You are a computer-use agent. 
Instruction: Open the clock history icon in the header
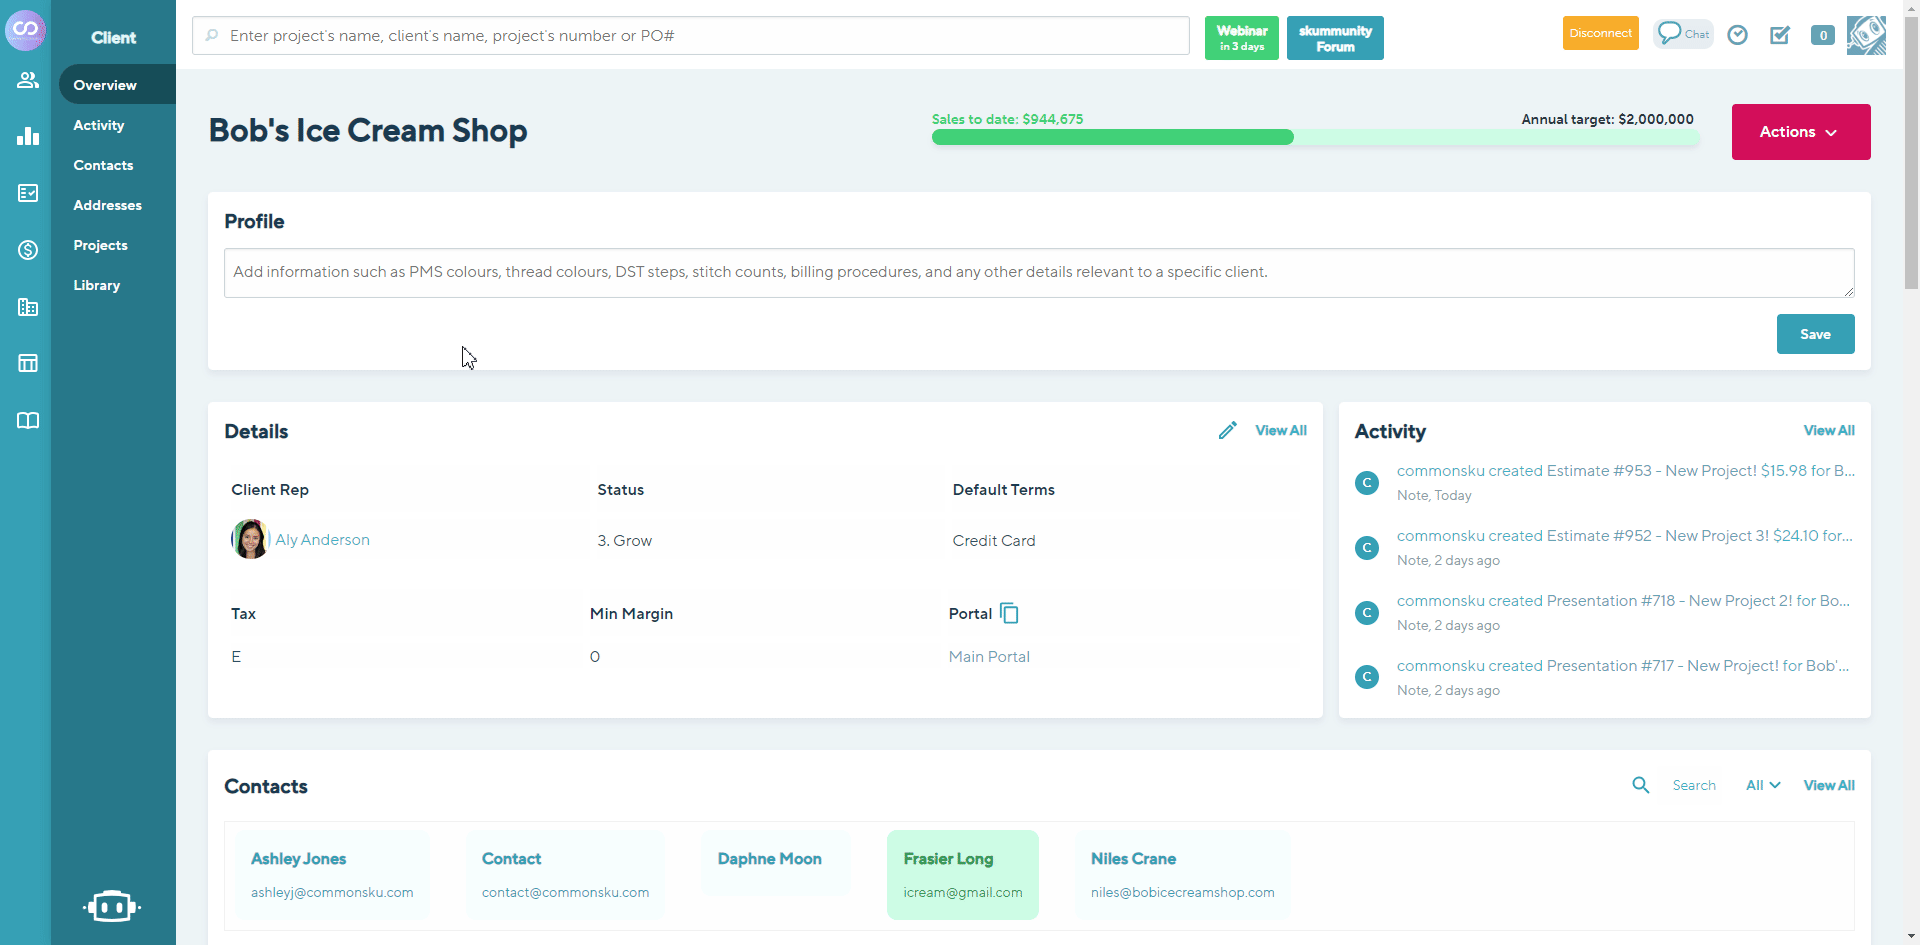(x=1737, y=34)
